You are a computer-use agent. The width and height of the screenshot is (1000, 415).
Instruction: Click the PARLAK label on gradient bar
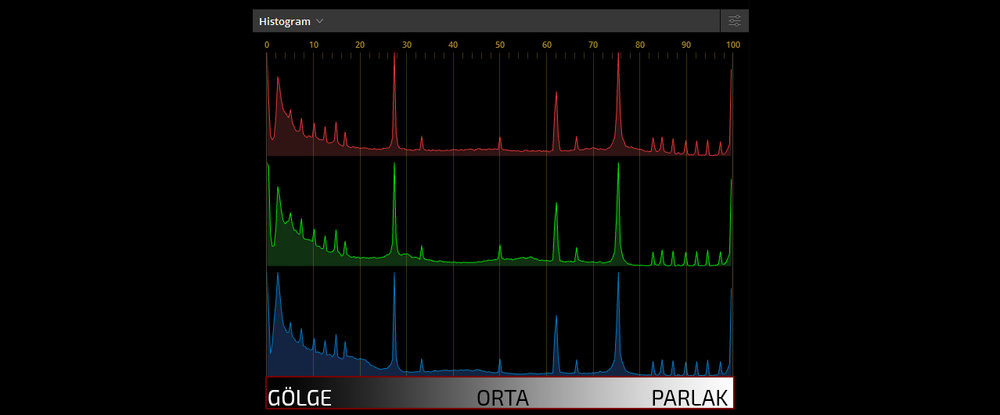689,398
